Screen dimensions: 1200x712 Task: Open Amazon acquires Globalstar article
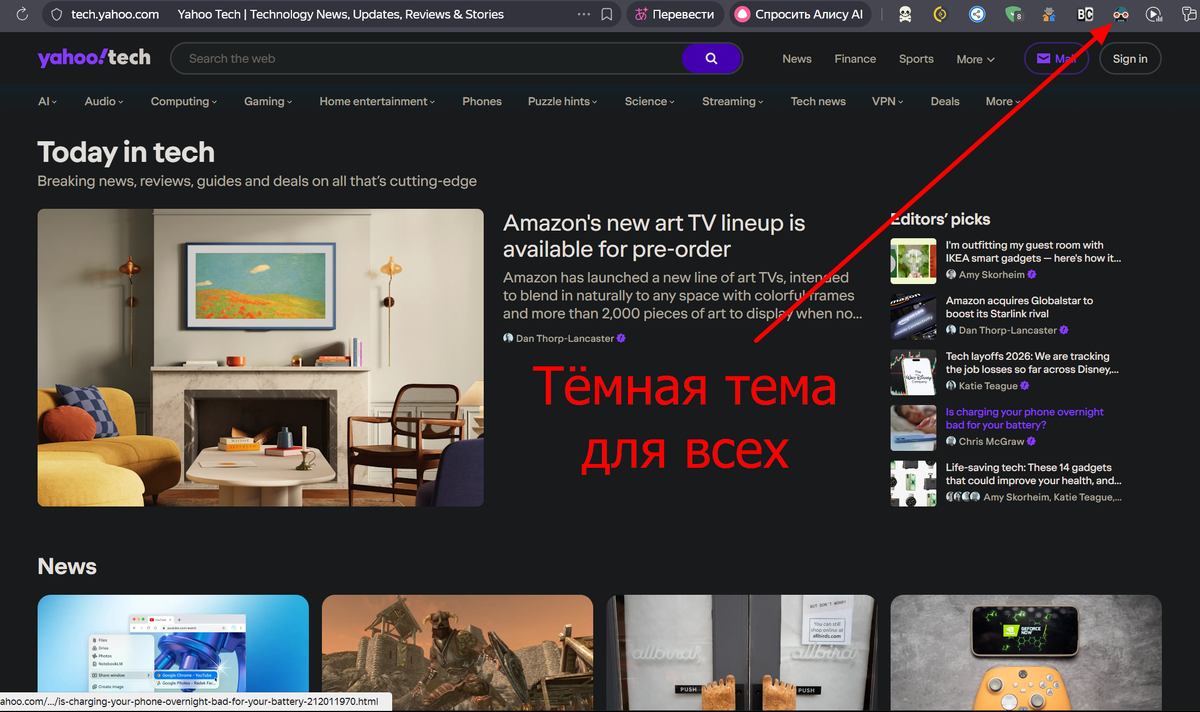point(1019,307)
